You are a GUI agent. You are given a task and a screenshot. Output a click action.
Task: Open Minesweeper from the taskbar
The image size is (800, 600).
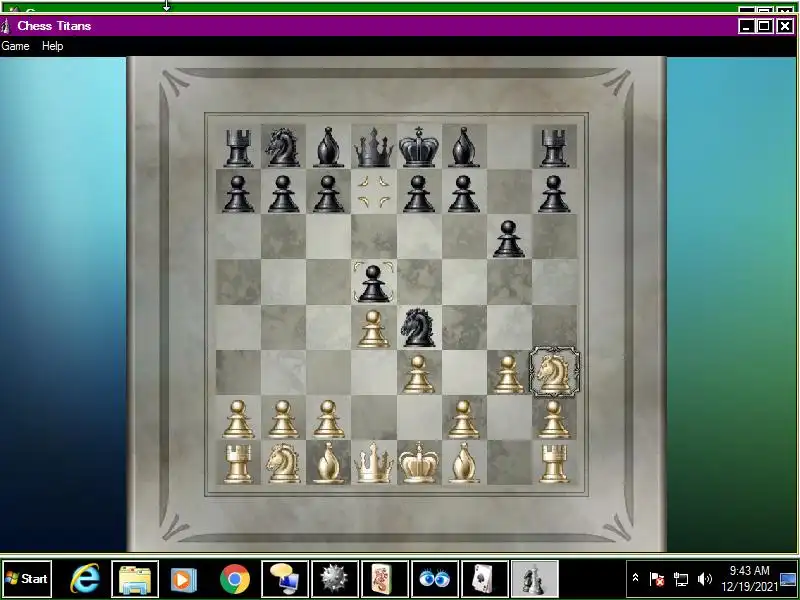(x=335, y=579)
